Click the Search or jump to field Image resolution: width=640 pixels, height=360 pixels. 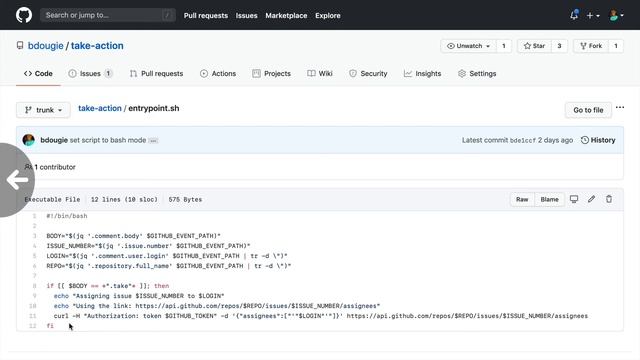point(108,15)
